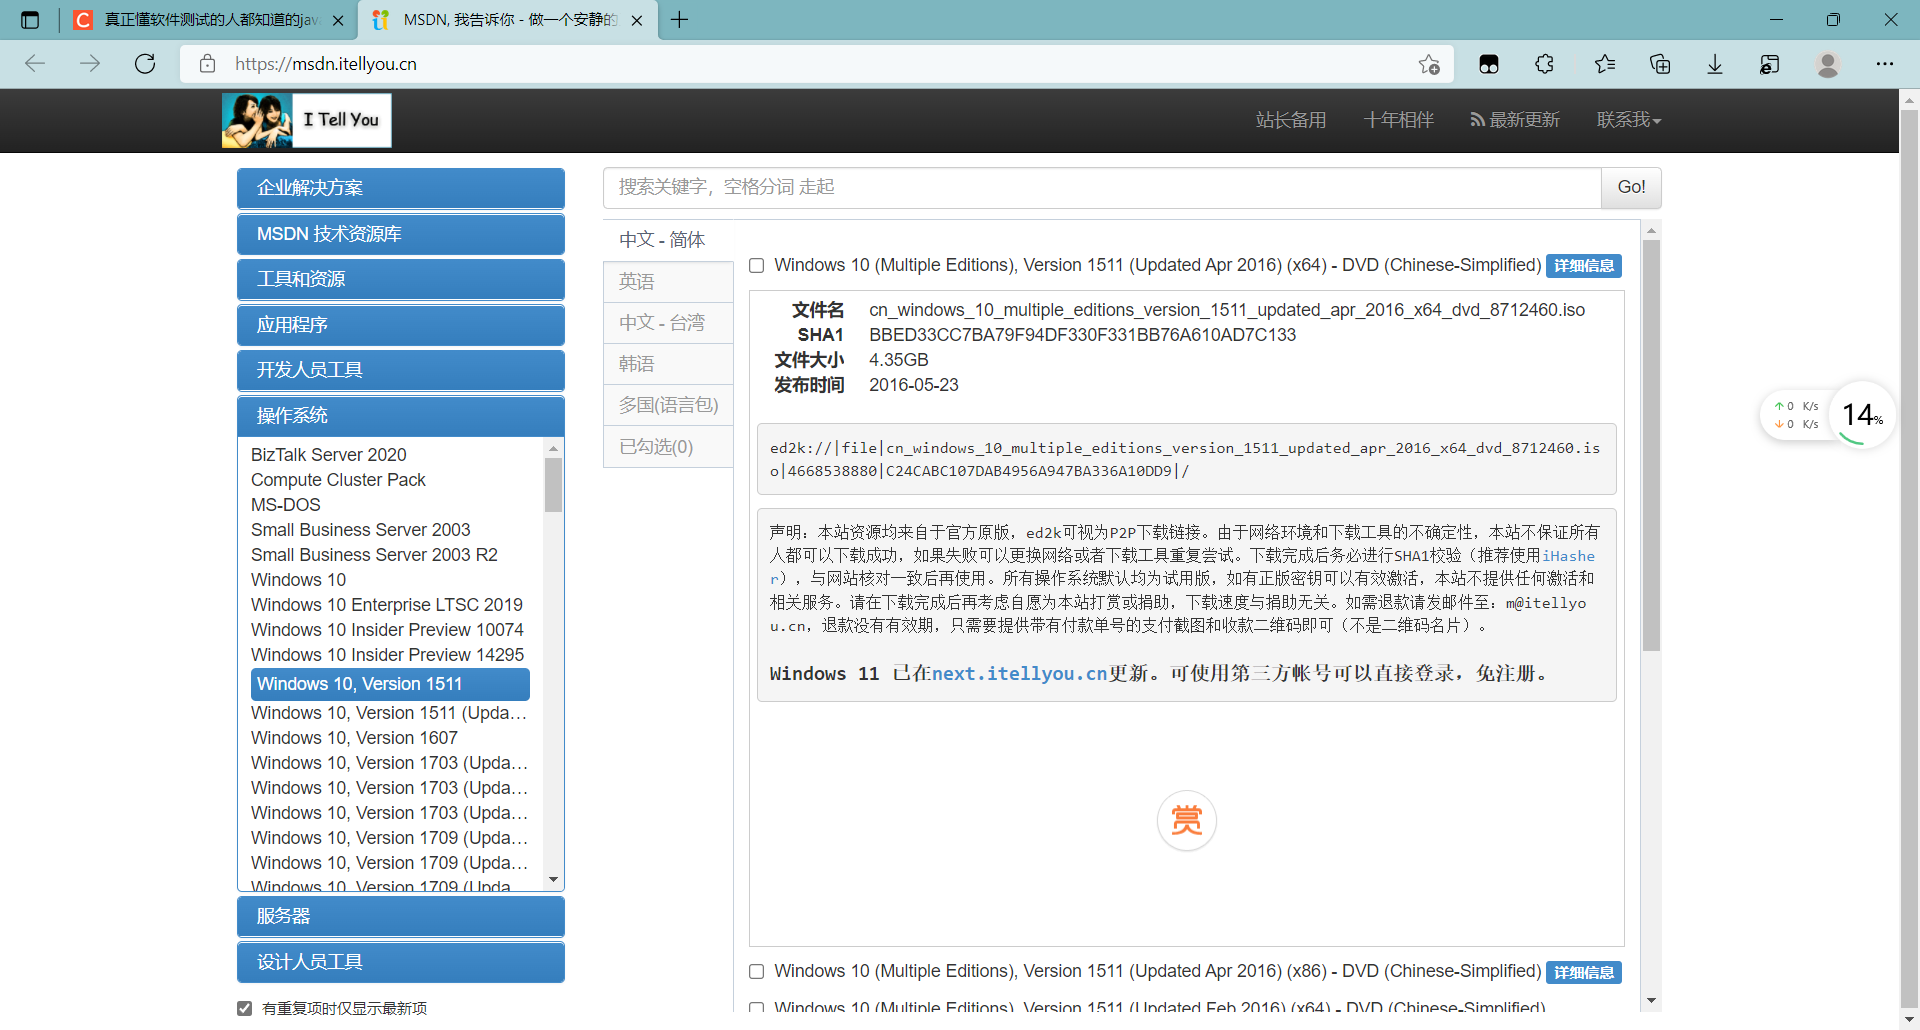Open 站长备用 in the top nav
Viewport: 1920px width, 1030px height.
(1291, 120)
